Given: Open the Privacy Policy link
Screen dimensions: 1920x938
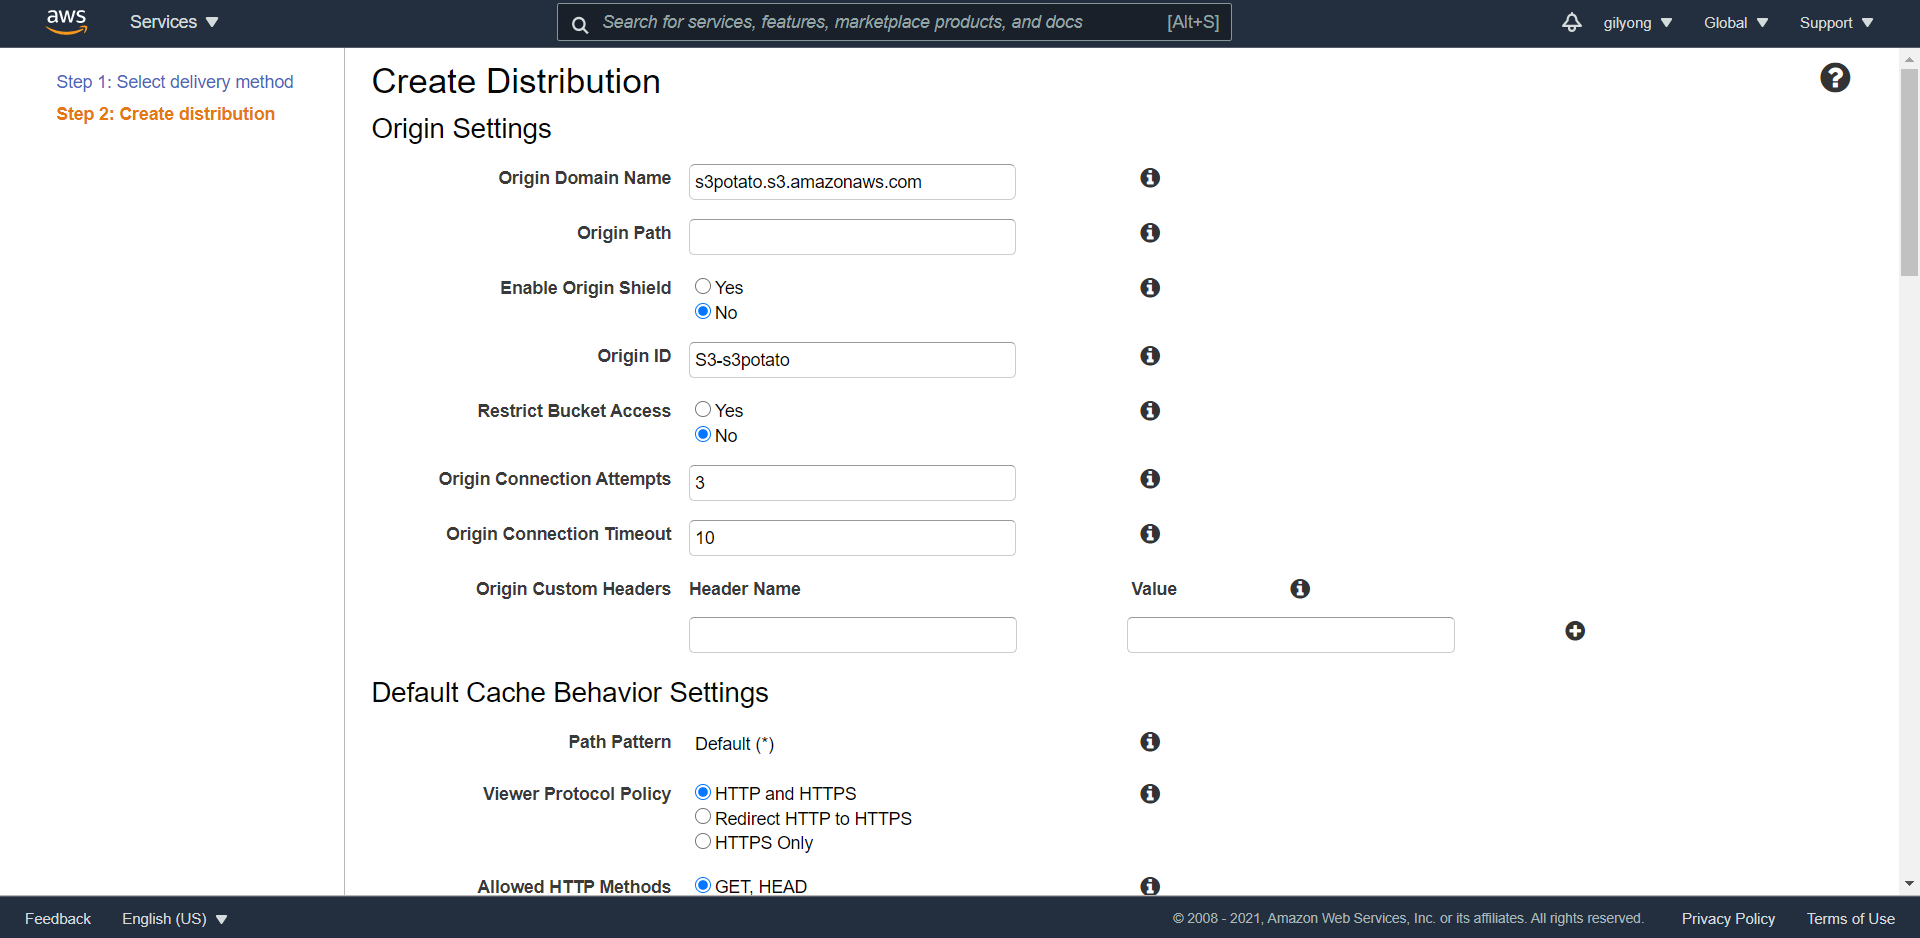Looking at the screenshot, I should [x=1728, y=919].
